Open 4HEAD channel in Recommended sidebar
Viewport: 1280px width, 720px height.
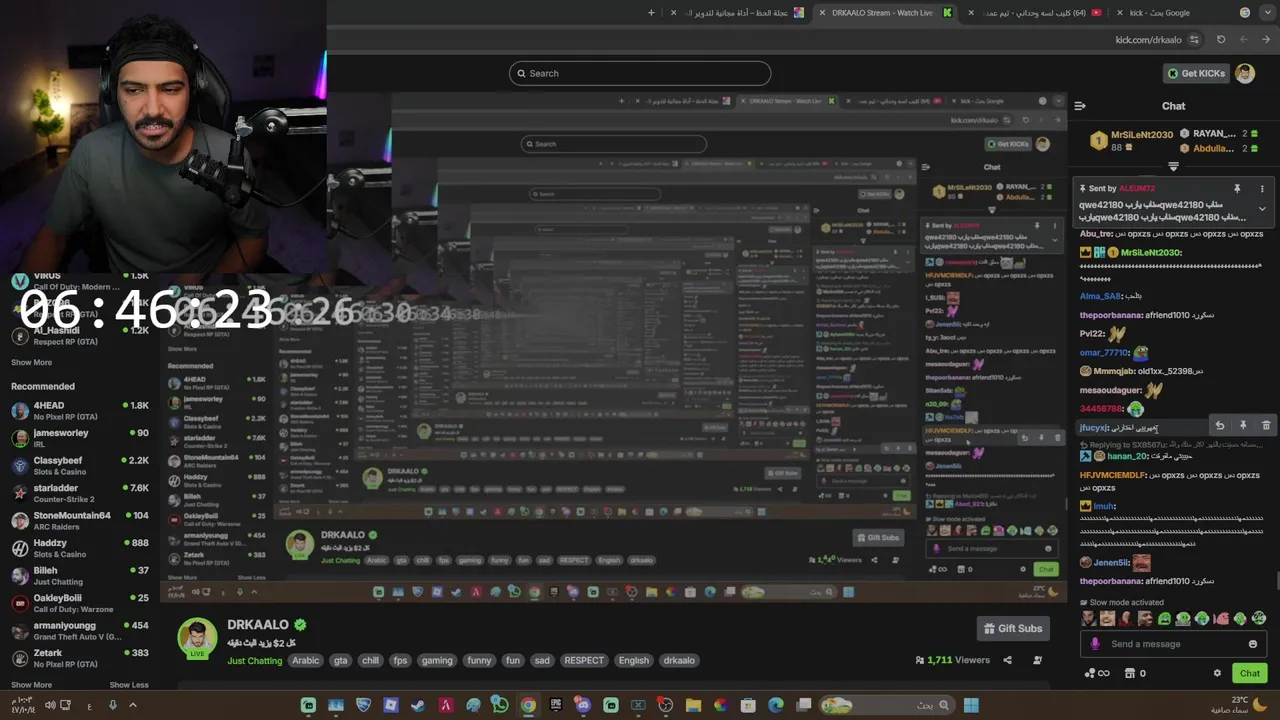(80, 411)
